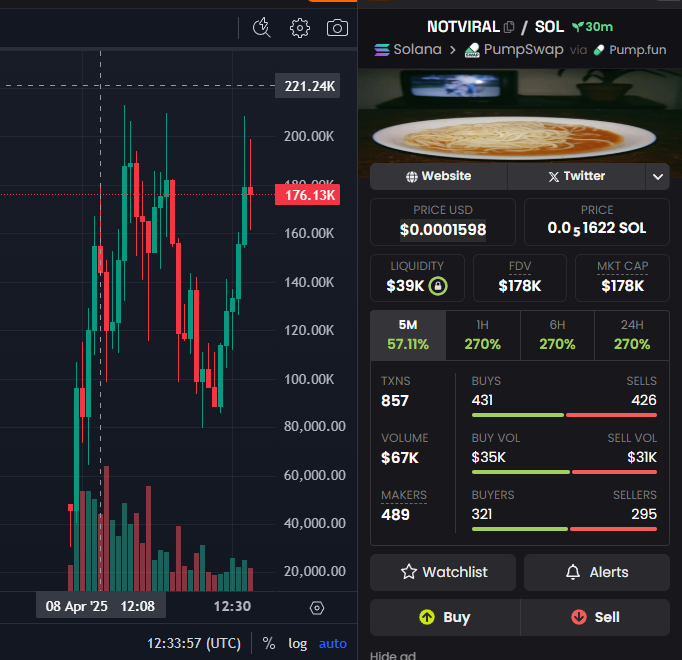The height and width of the screenshot is (660, 682).
Task: Click the TXNS 857 value
Action: (x=395, y=401)
